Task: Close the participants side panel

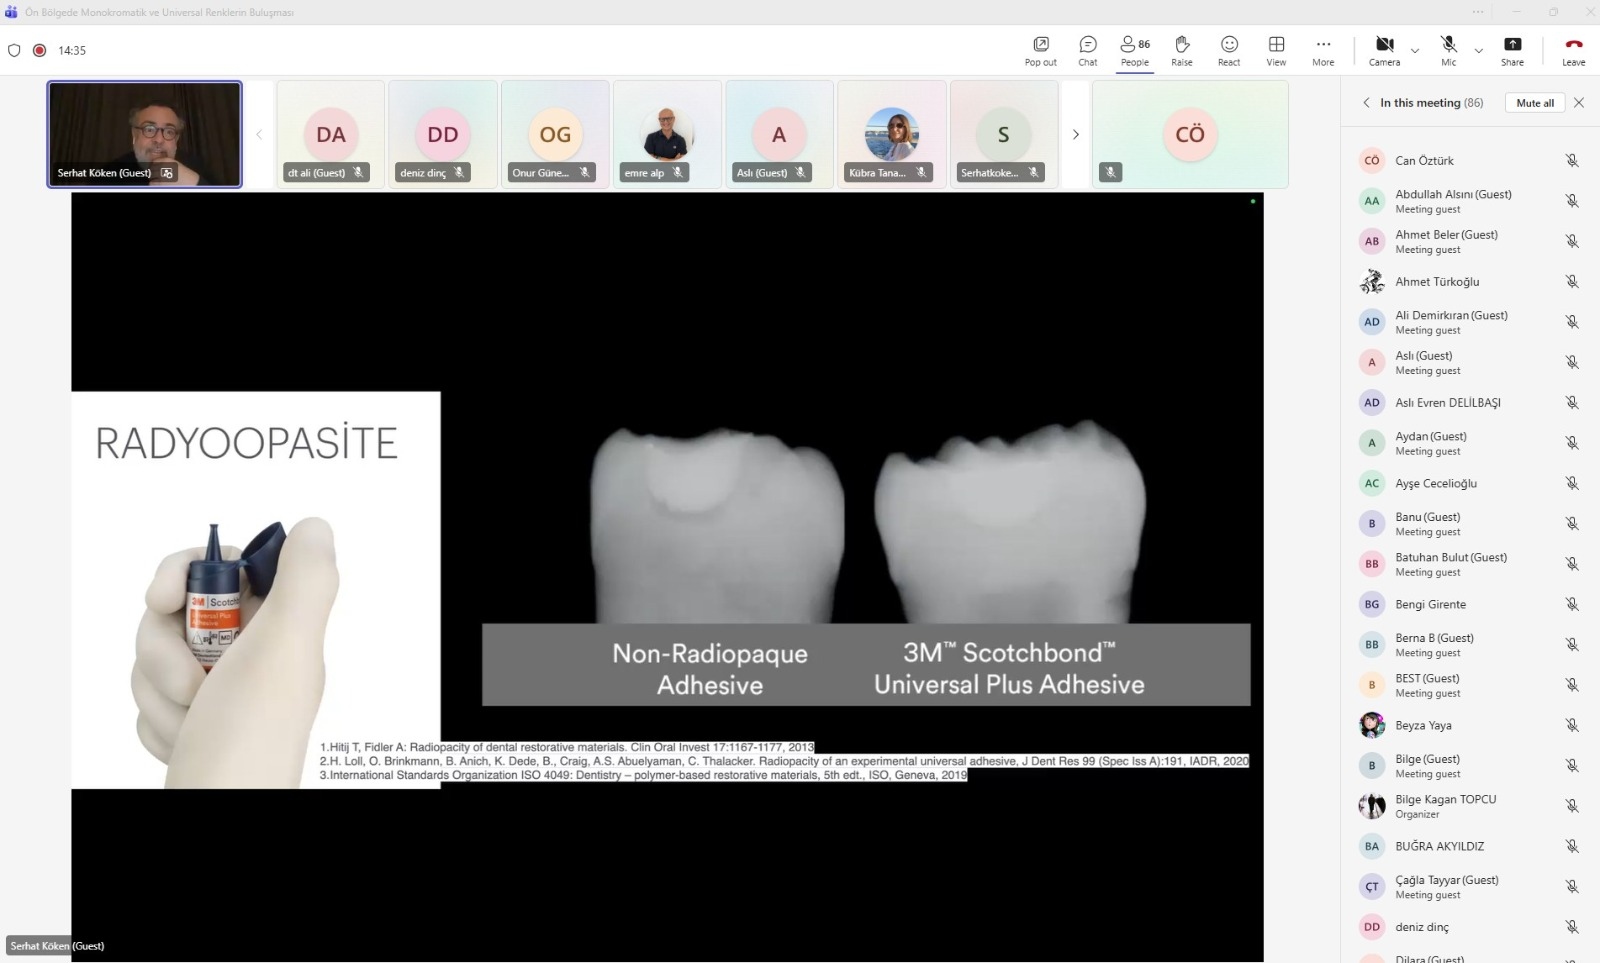Action: click(1579, 103)
